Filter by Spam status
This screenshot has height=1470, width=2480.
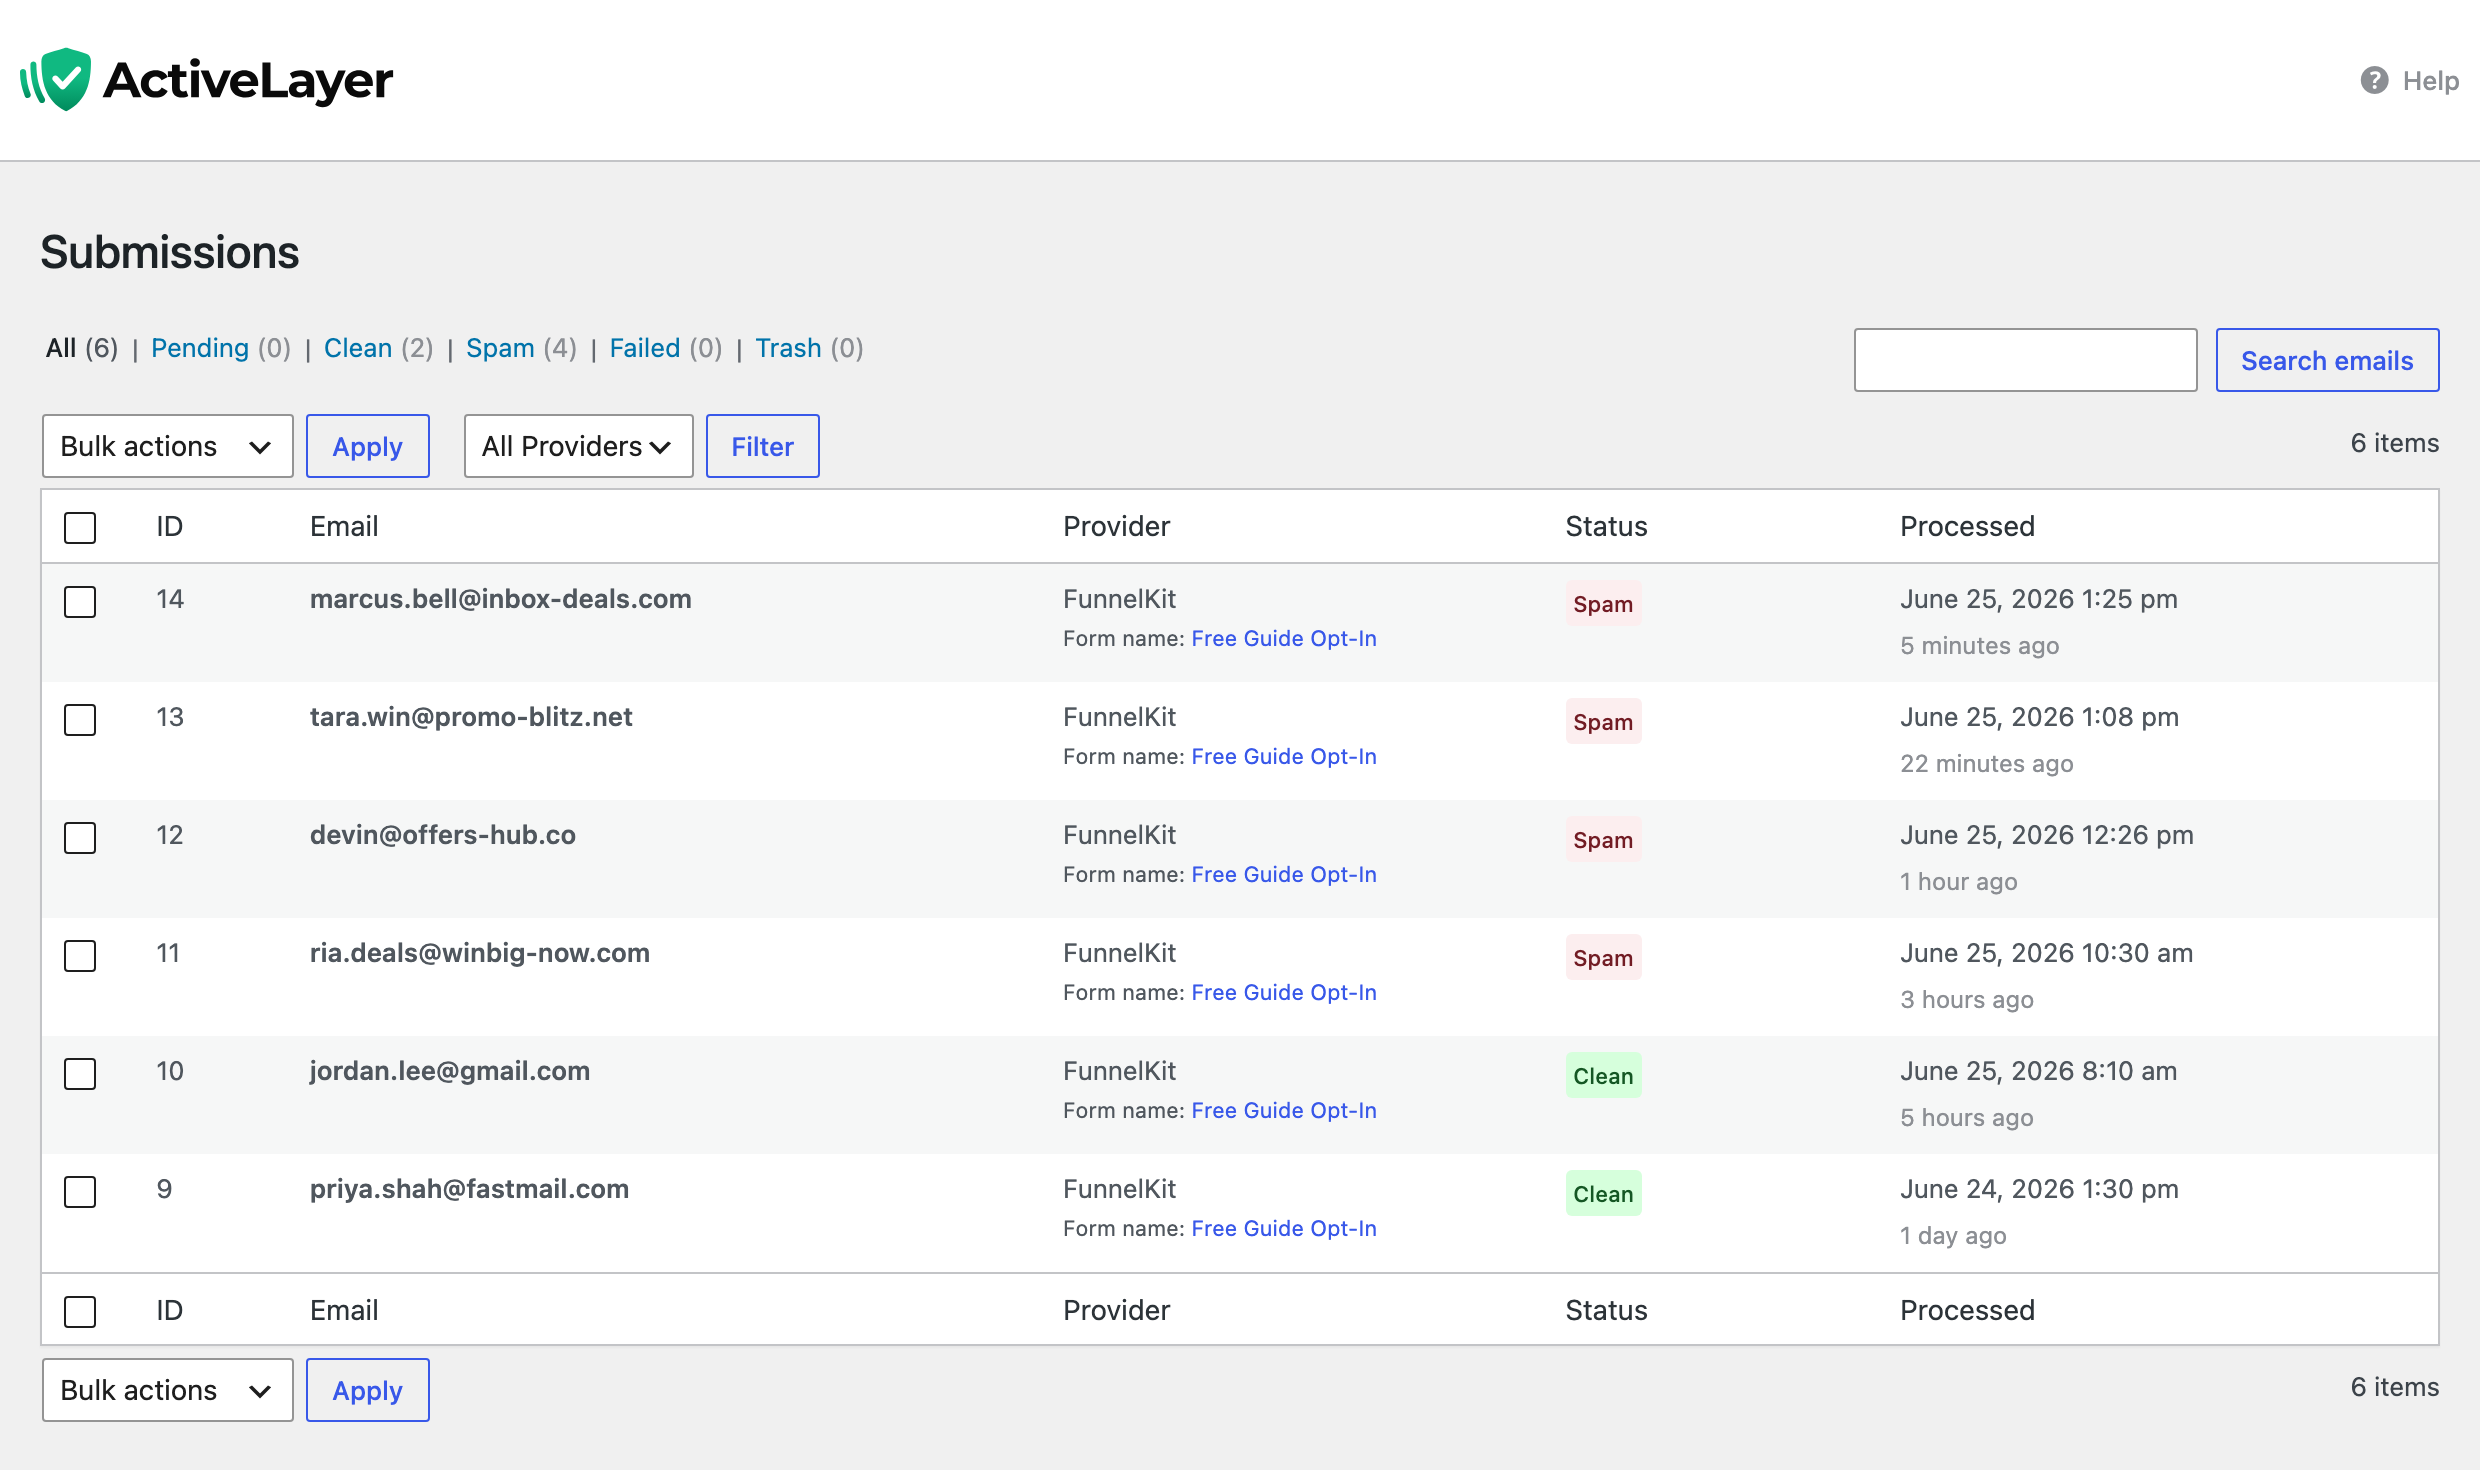(x=500, y=348)
